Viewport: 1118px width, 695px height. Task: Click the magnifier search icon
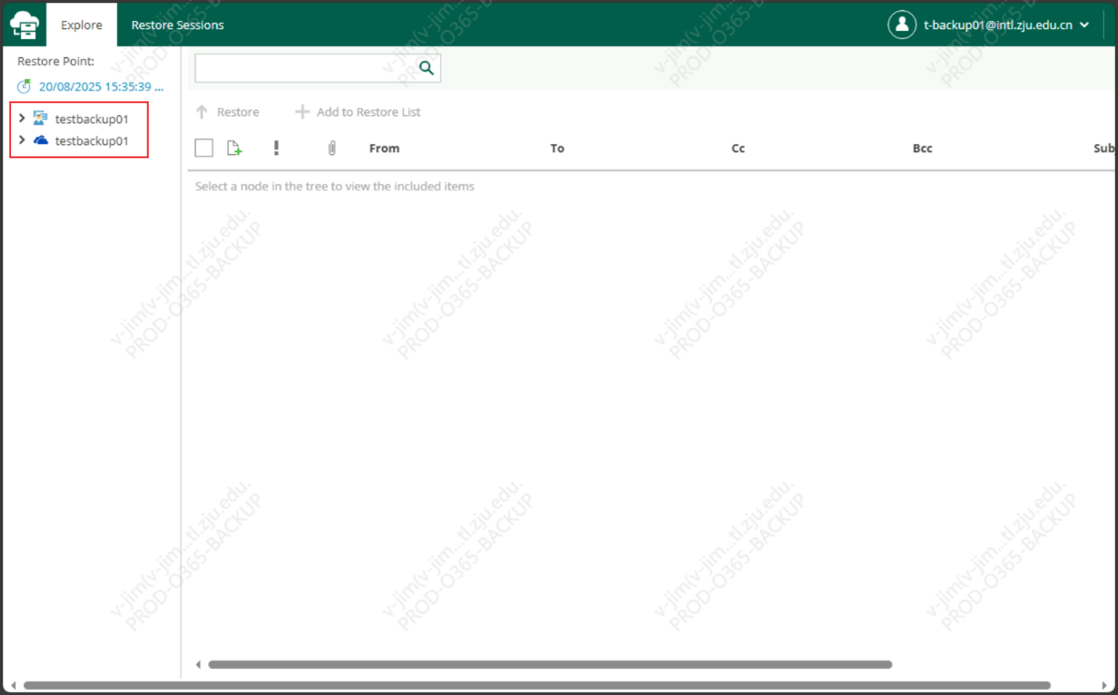pyautogui.click(x=426, y=68)
